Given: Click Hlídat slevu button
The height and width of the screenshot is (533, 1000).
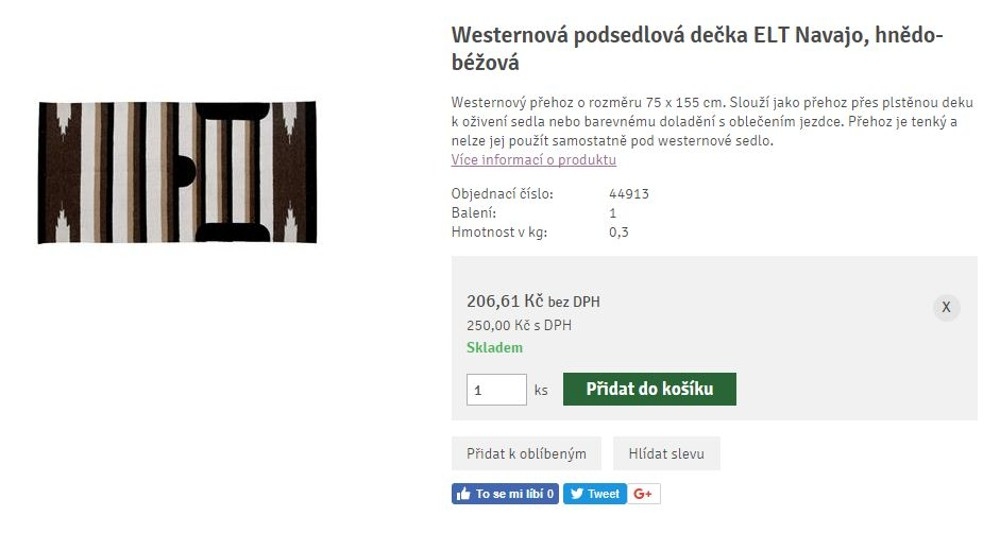Looking at the screenshot, I should (x=666, y=454).
